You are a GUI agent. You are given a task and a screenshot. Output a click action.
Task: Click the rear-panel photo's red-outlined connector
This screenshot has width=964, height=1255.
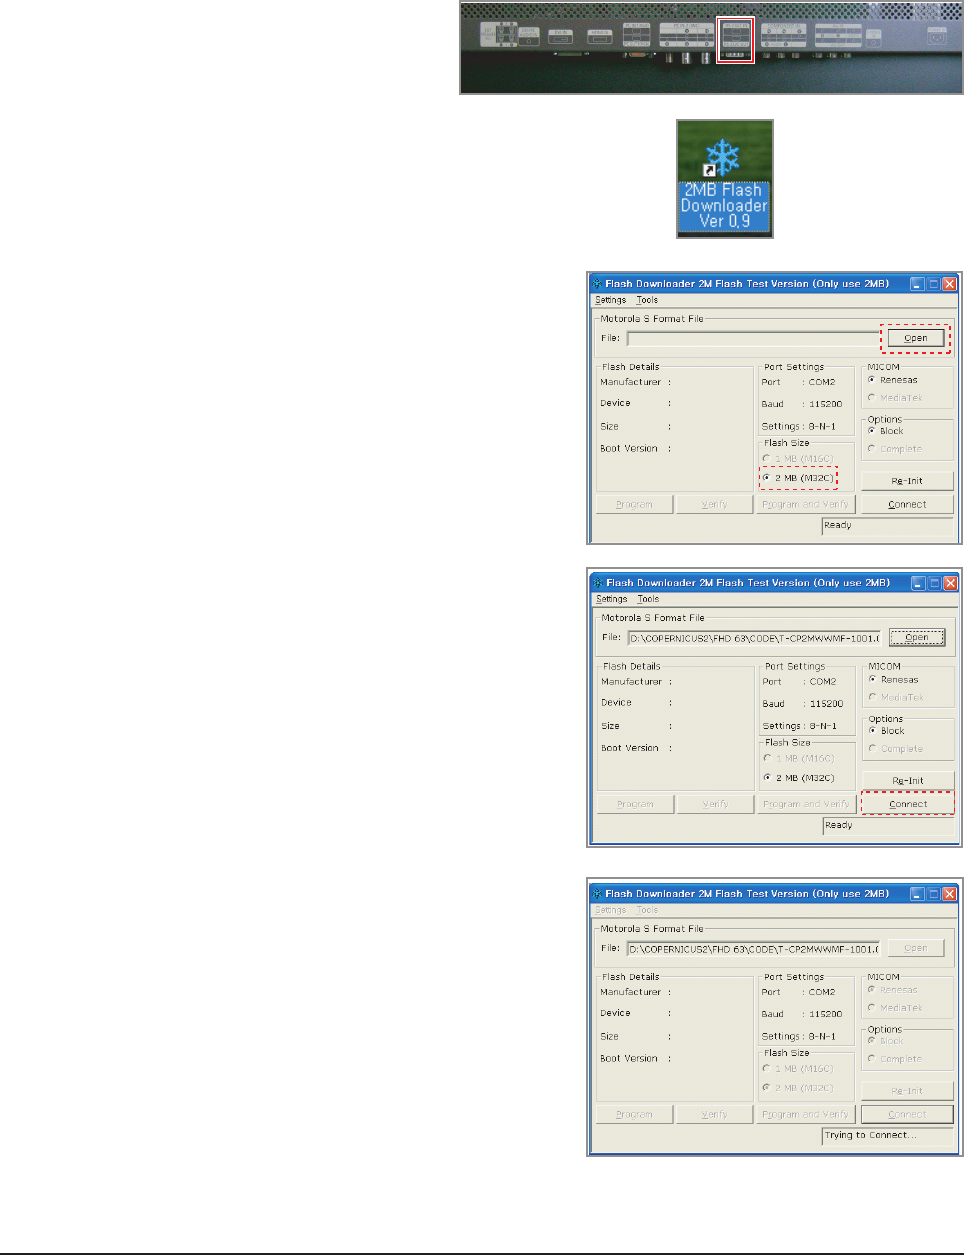[735, 40]
